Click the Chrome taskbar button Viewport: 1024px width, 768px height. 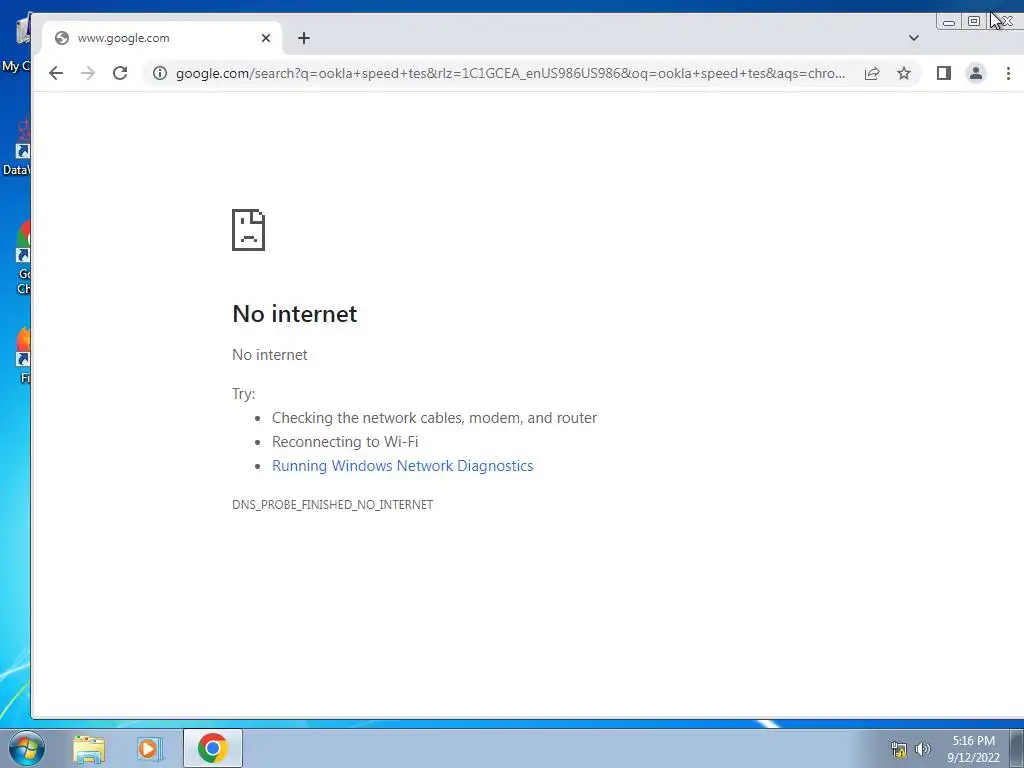pos(213,748)
